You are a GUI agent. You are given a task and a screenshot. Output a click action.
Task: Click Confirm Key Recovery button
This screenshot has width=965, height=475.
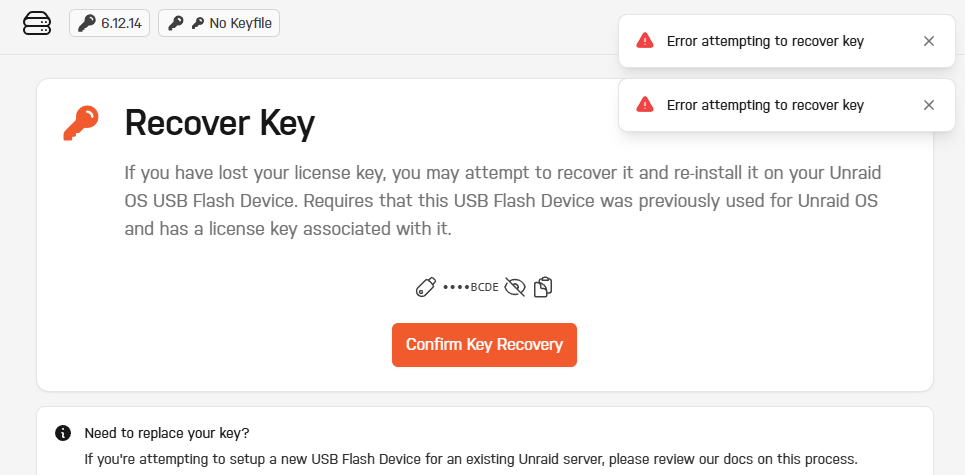pyautogui.click(x=484, y=345)
